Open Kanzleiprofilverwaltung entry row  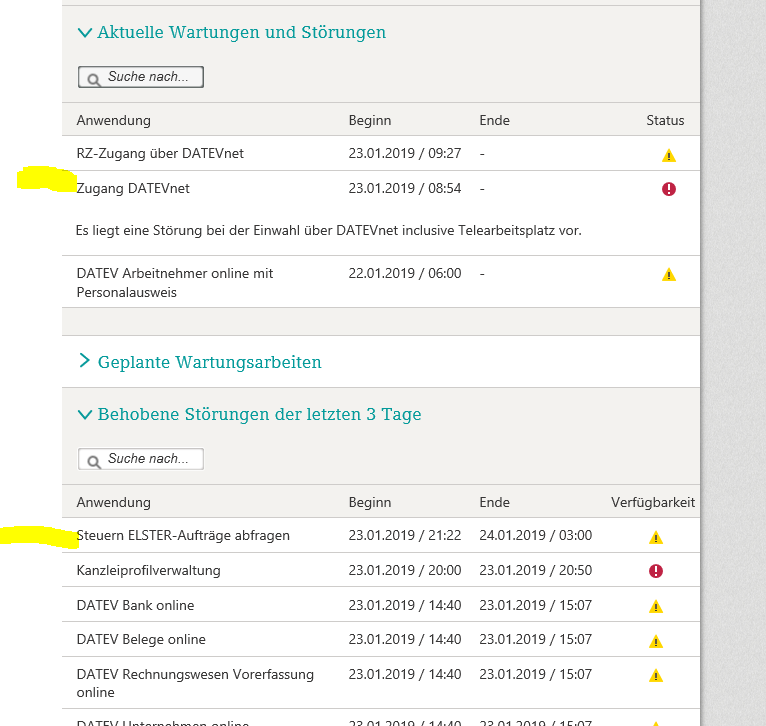click(148, 571)
